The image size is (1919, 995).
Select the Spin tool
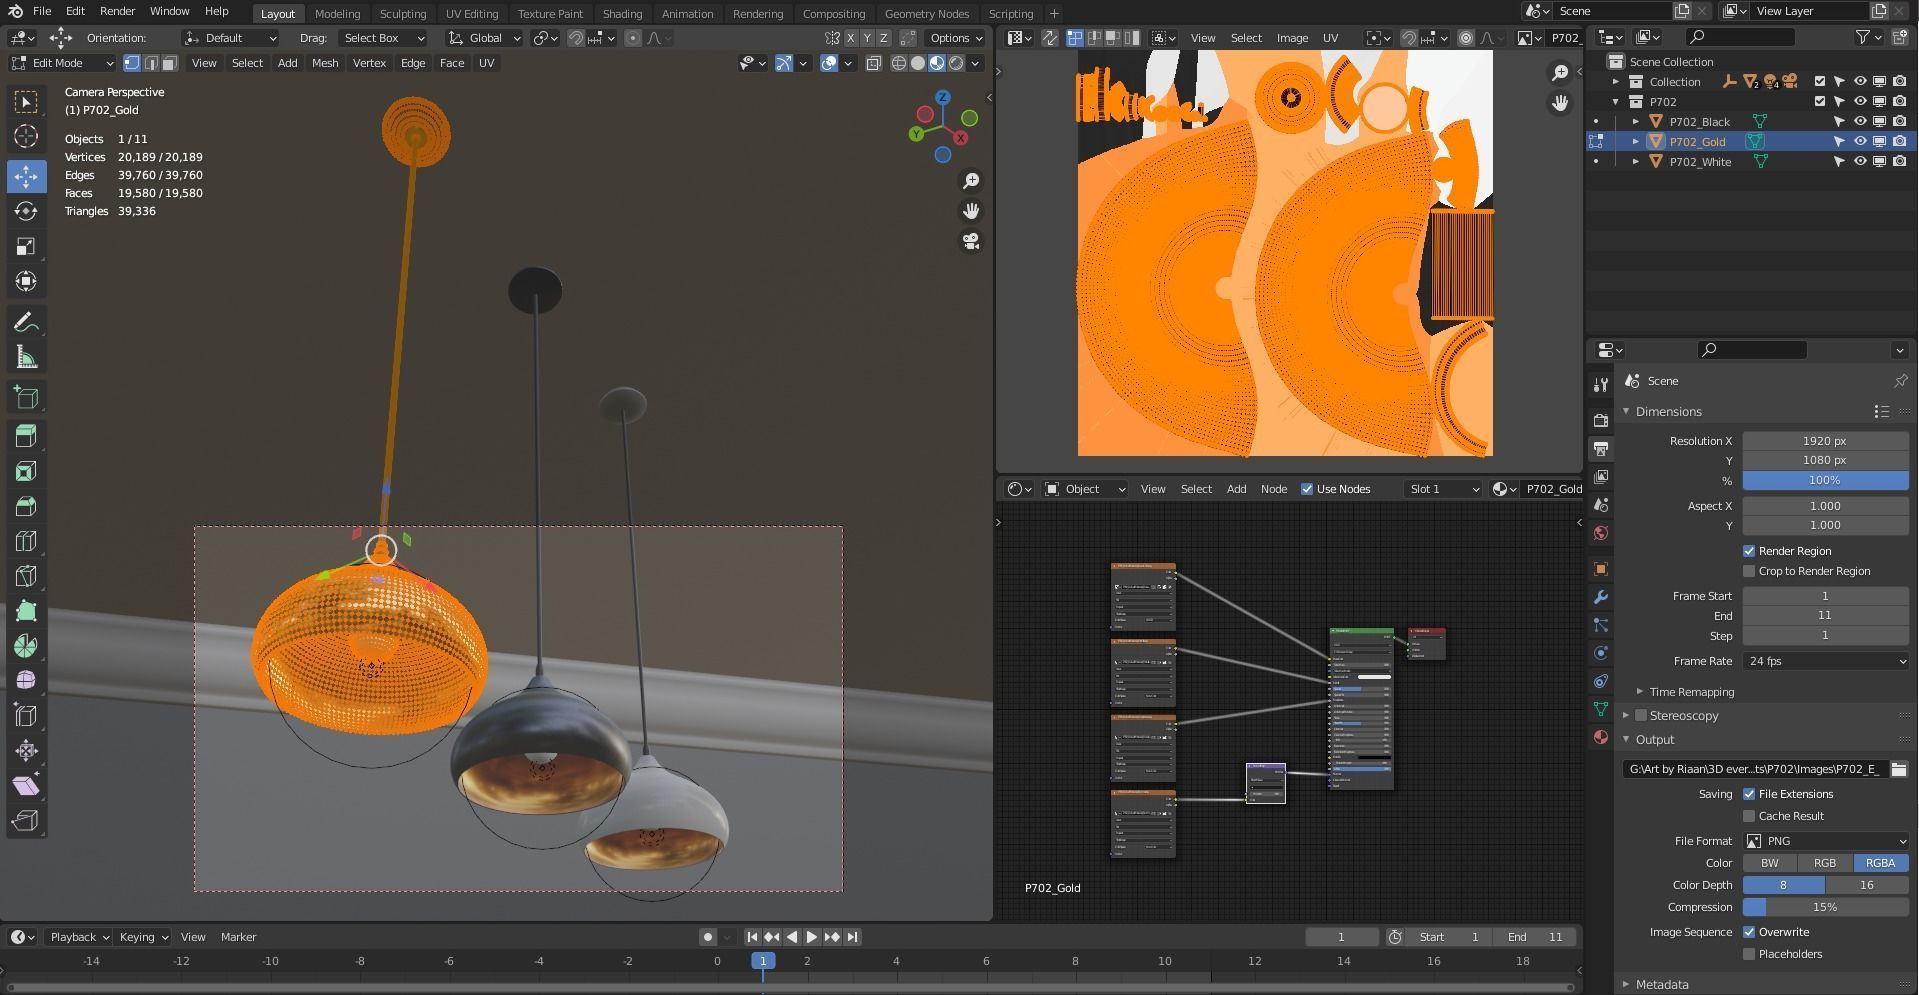point(26,646)
